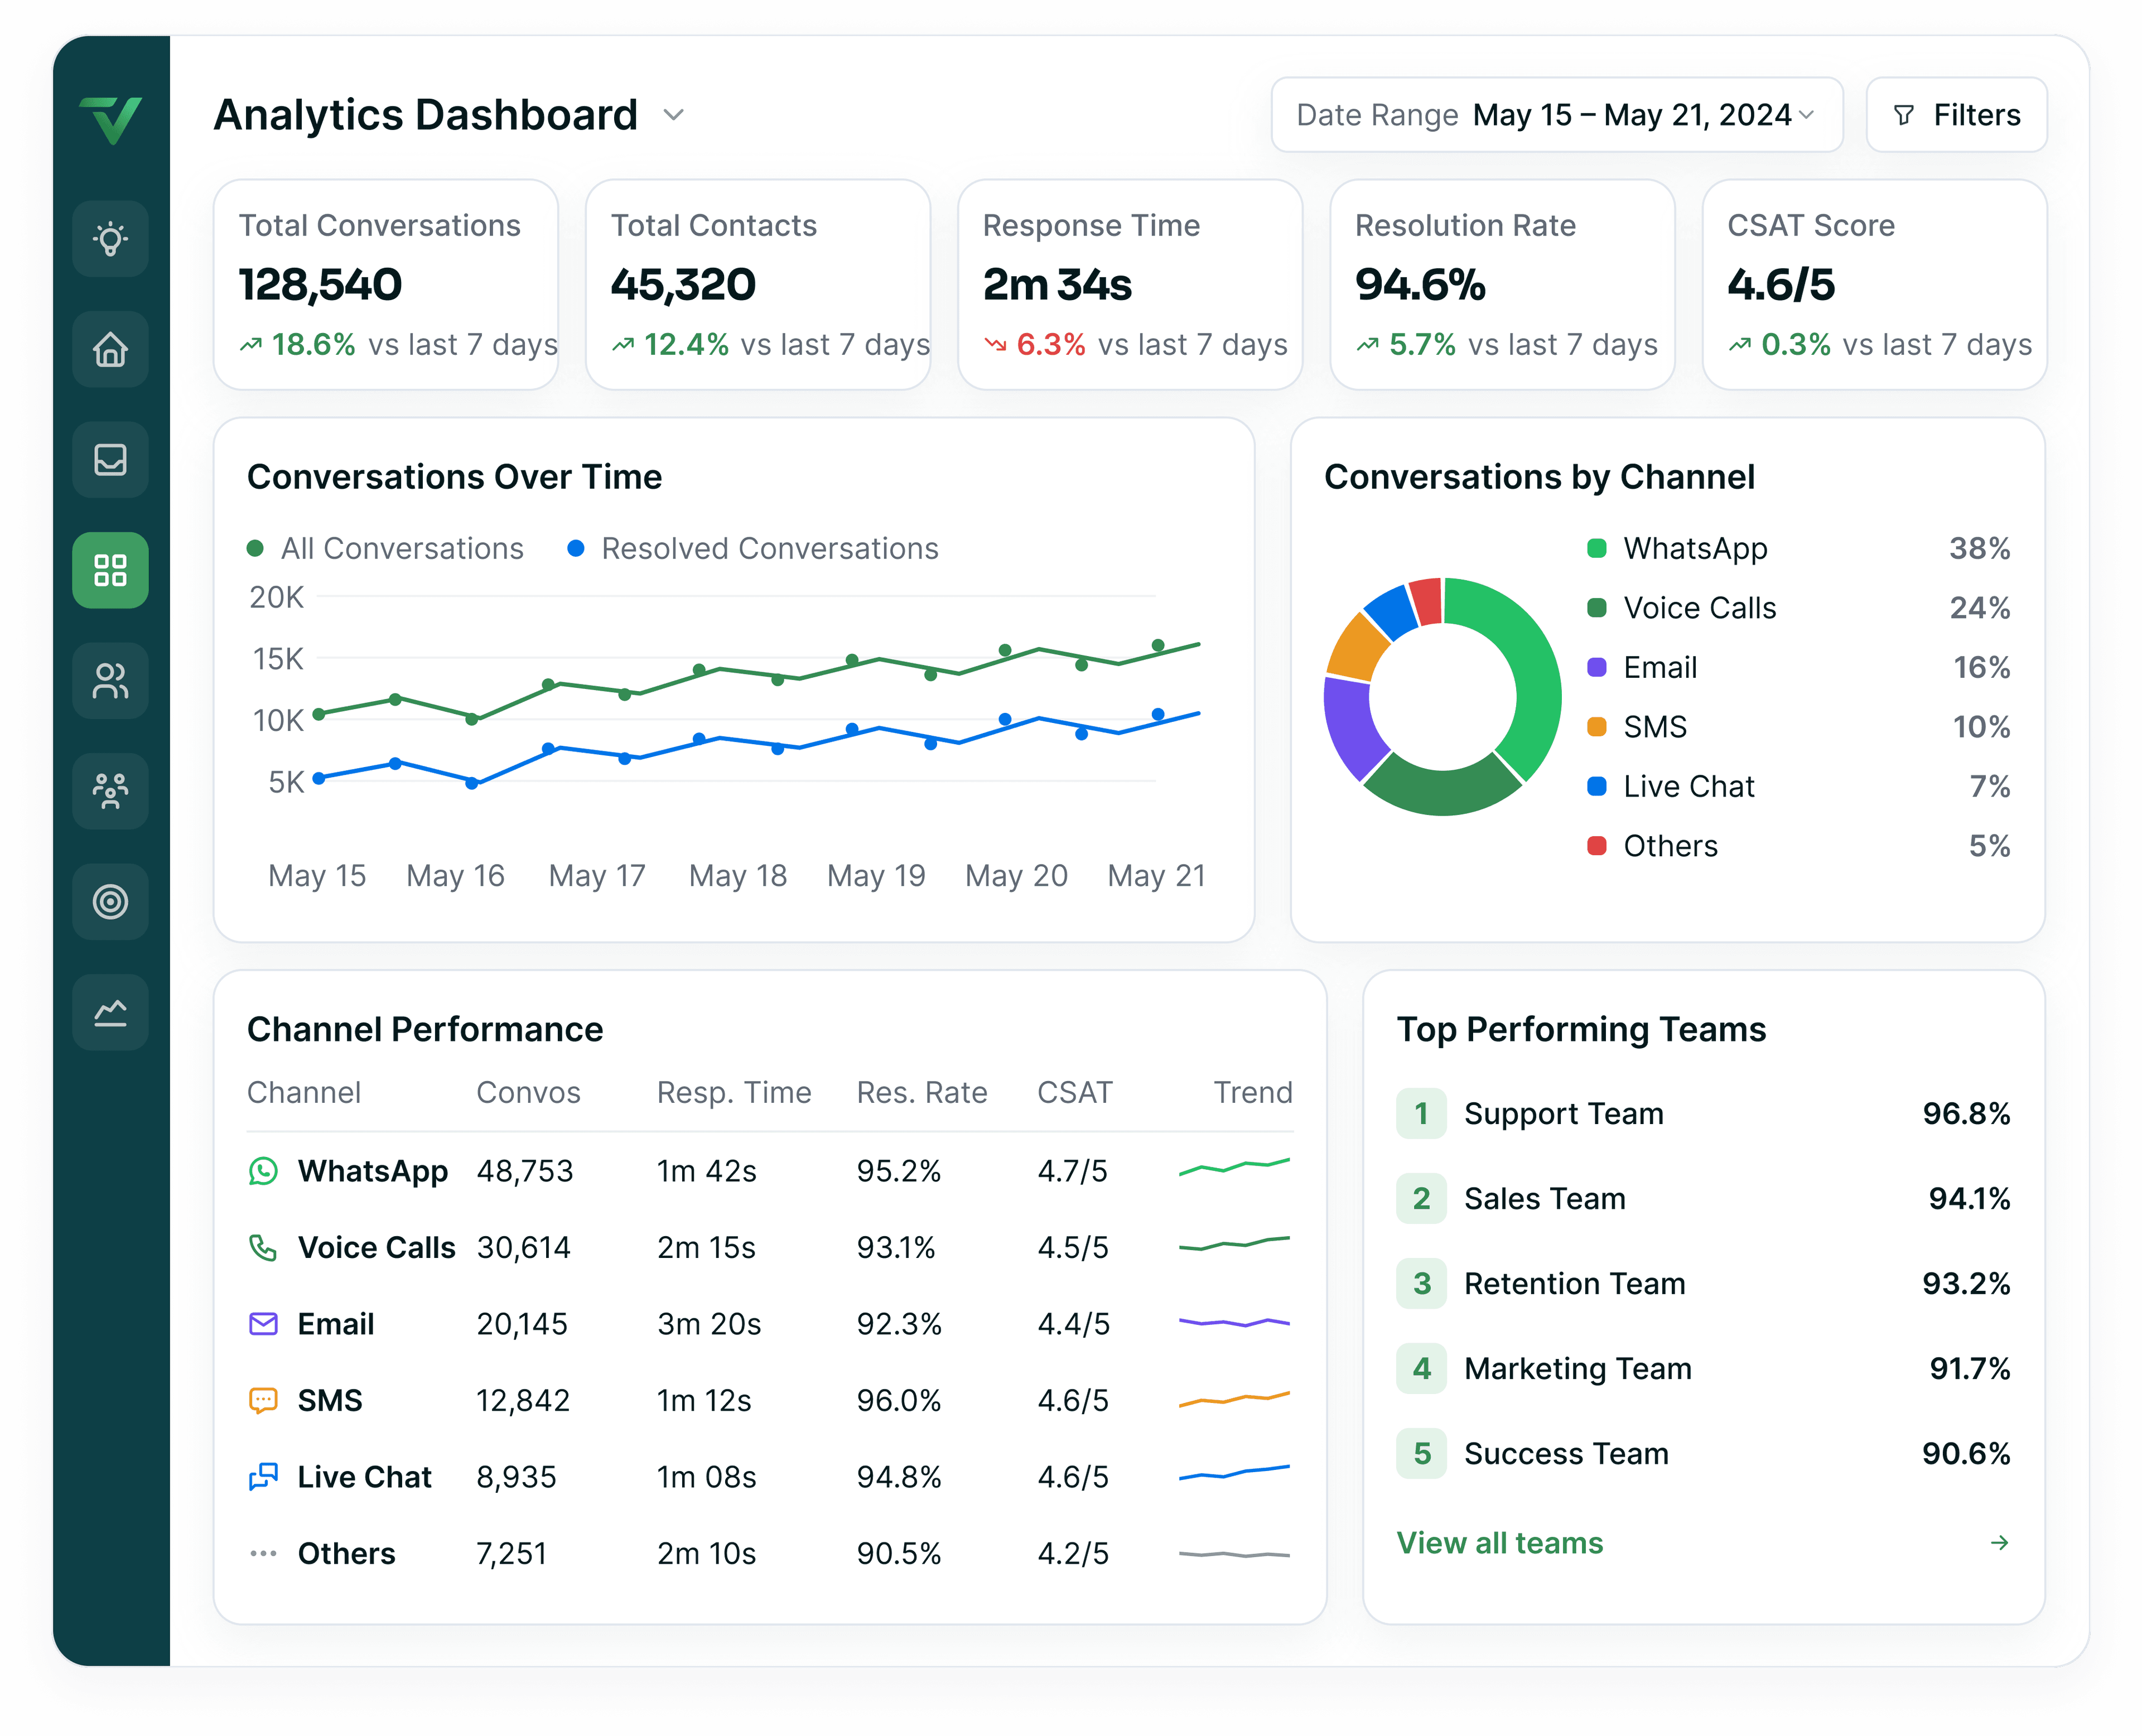Open the CSAT Score metric card
The image size is (2142, 1736).
pos(1875,285)
